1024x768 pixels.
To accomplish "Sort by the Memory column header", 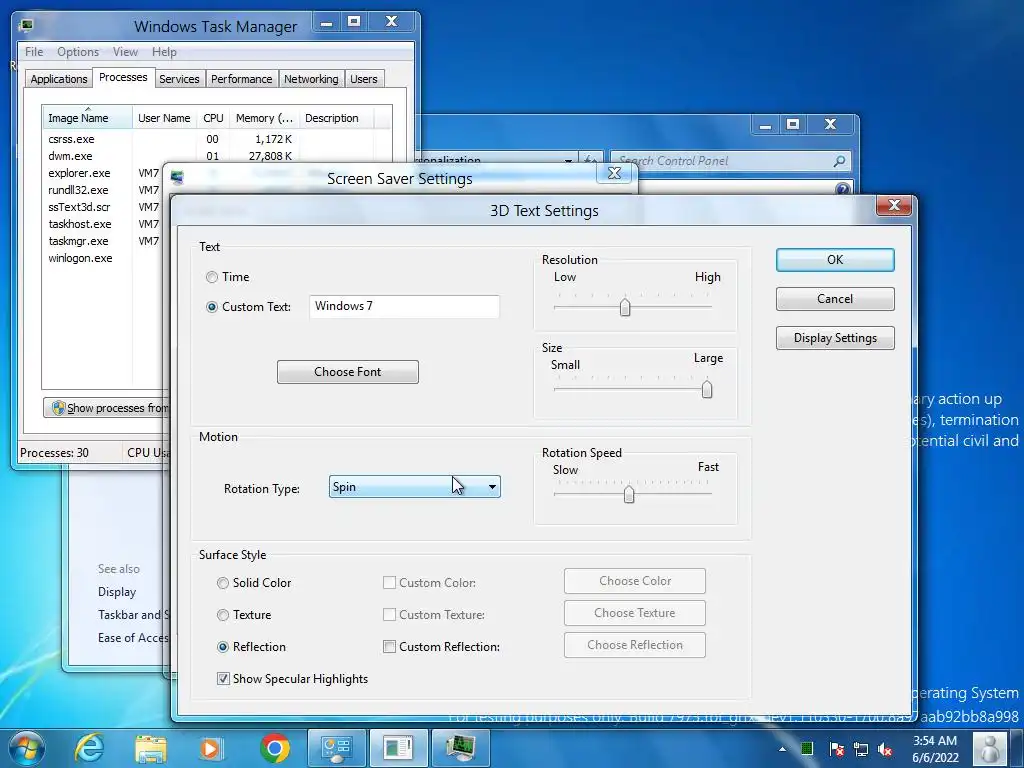I will [x=264, y=118].
